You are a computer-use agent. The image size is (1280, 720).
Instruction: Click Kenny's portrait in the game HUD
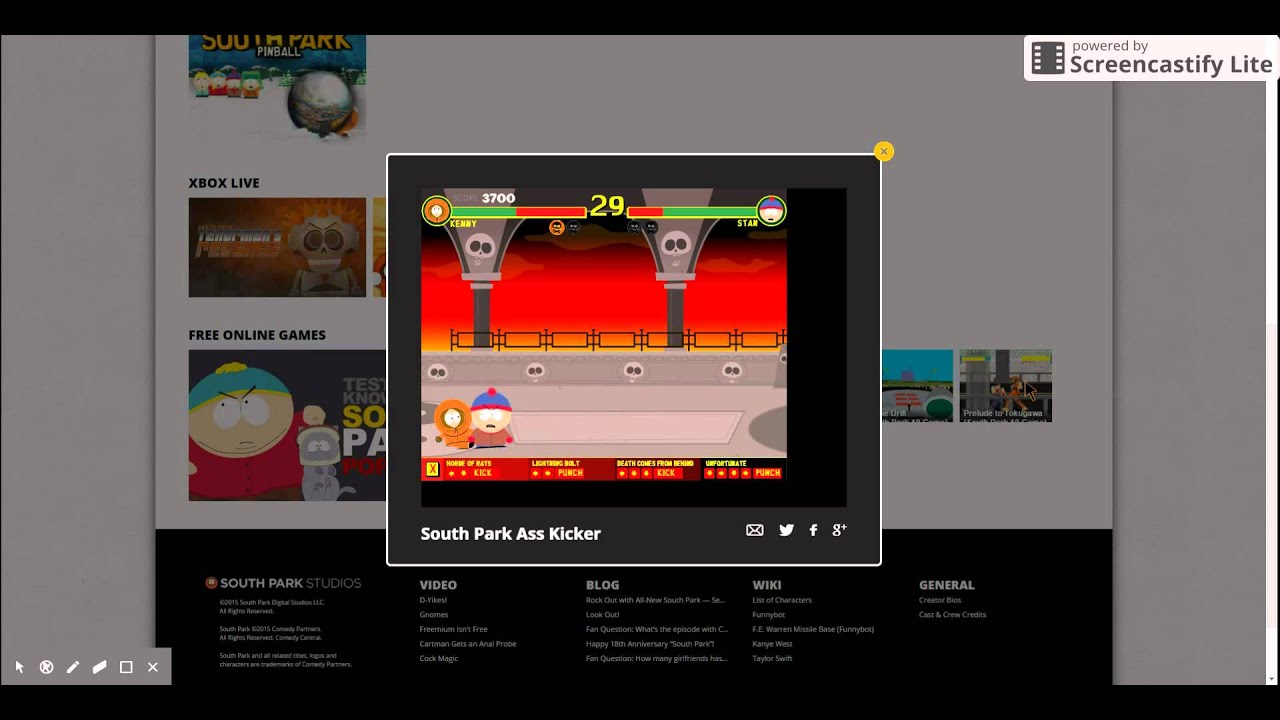click(x=436, y=211)
